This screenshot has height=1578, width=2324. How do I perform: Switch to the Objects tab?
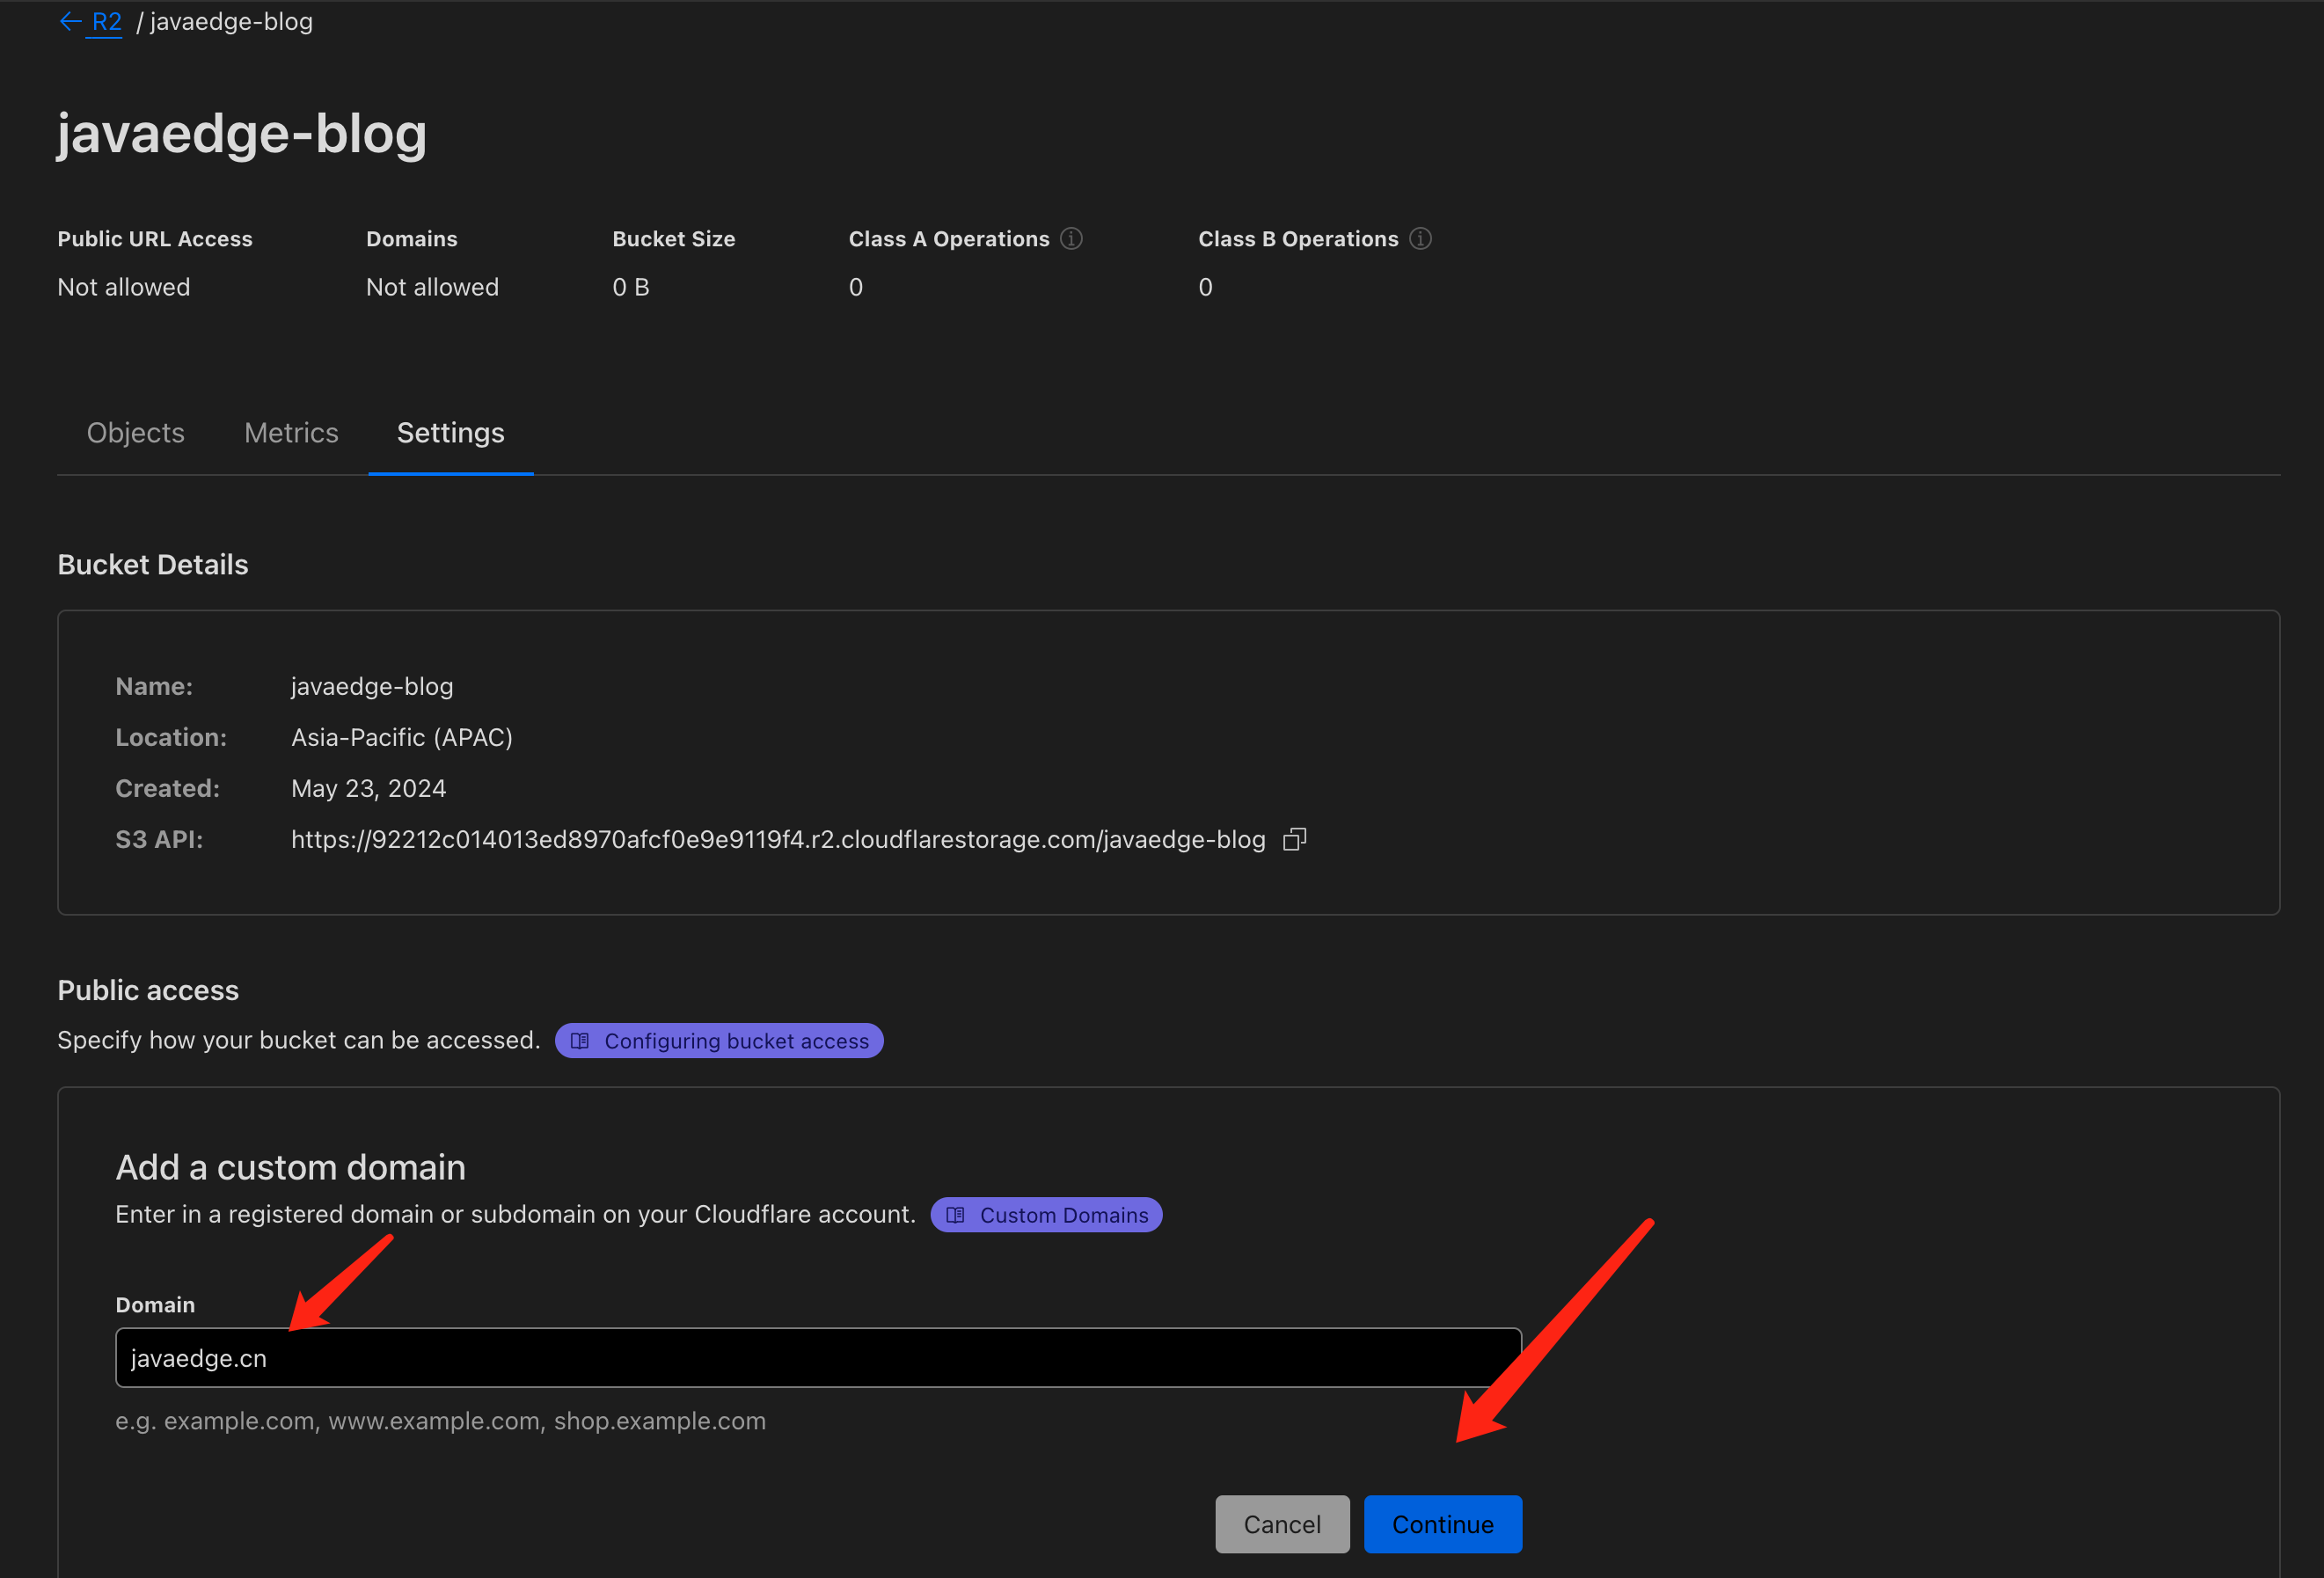pos(136,433)
